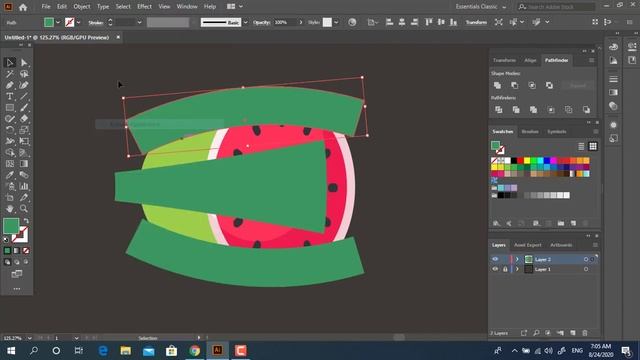This screenshot has width=640, height=360.
Task: Toggle visibility of Layer 1
Action: (495, 269)
